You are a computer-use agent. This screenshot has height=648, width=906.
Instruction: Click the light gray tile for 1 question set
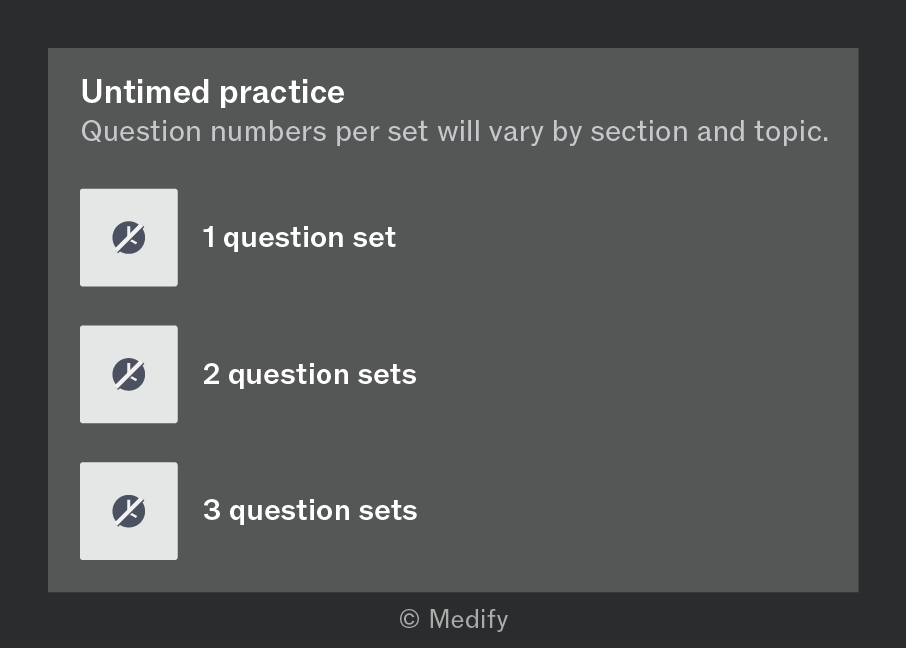click(129, 238)
